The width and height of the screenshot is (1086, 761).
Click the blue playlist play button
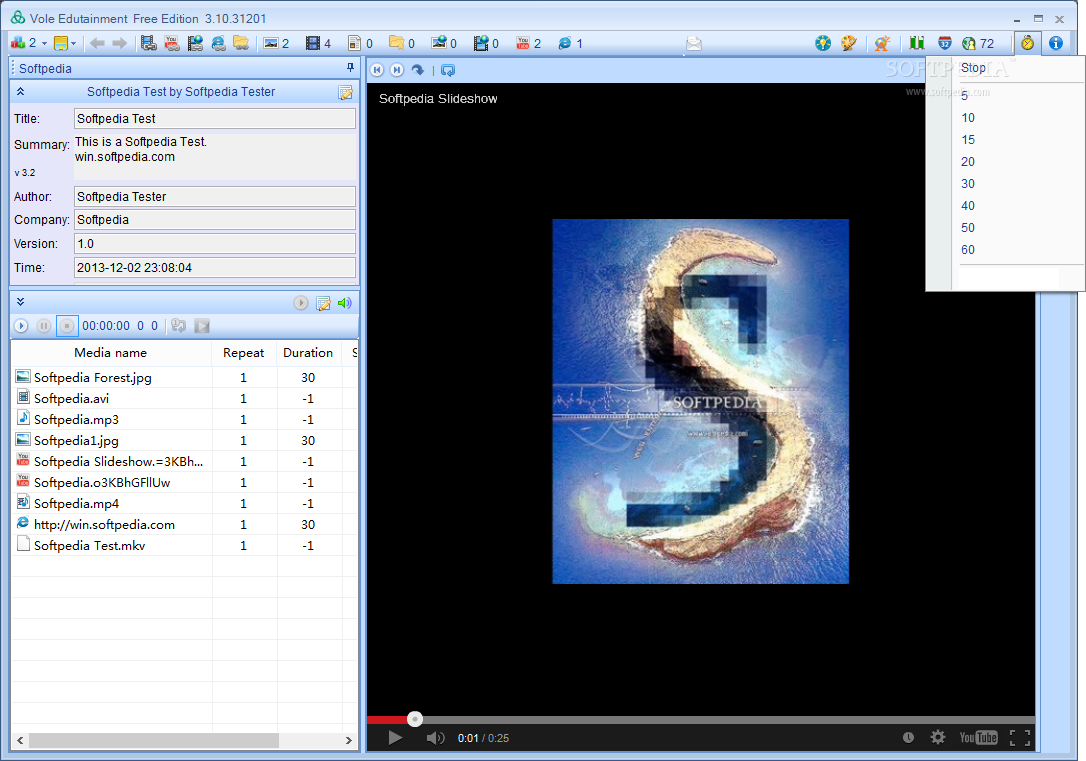pos(21,325)
